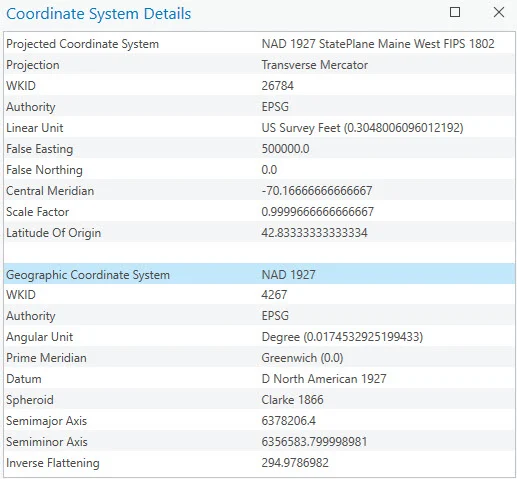Screen dimensions: 517x479
Task: Close the Coordinate System Details window
Action: 499,12
